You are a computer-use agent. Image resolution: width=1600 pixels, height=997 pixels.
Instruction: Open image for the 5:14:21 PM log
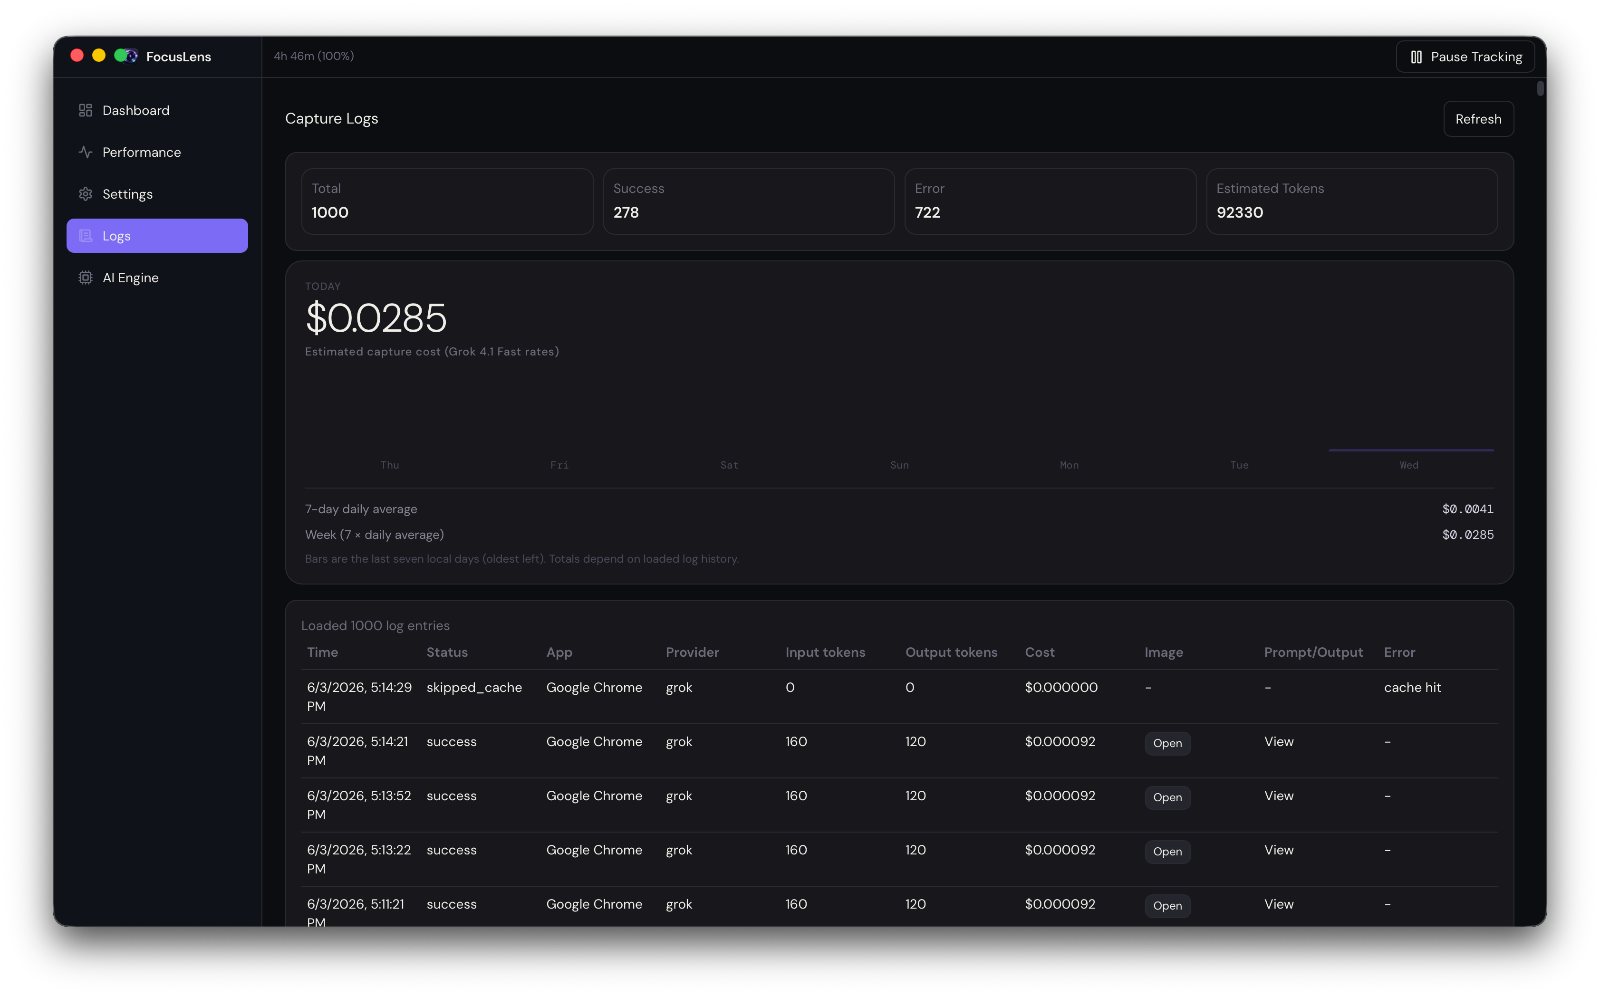[x=1167, y=744]
